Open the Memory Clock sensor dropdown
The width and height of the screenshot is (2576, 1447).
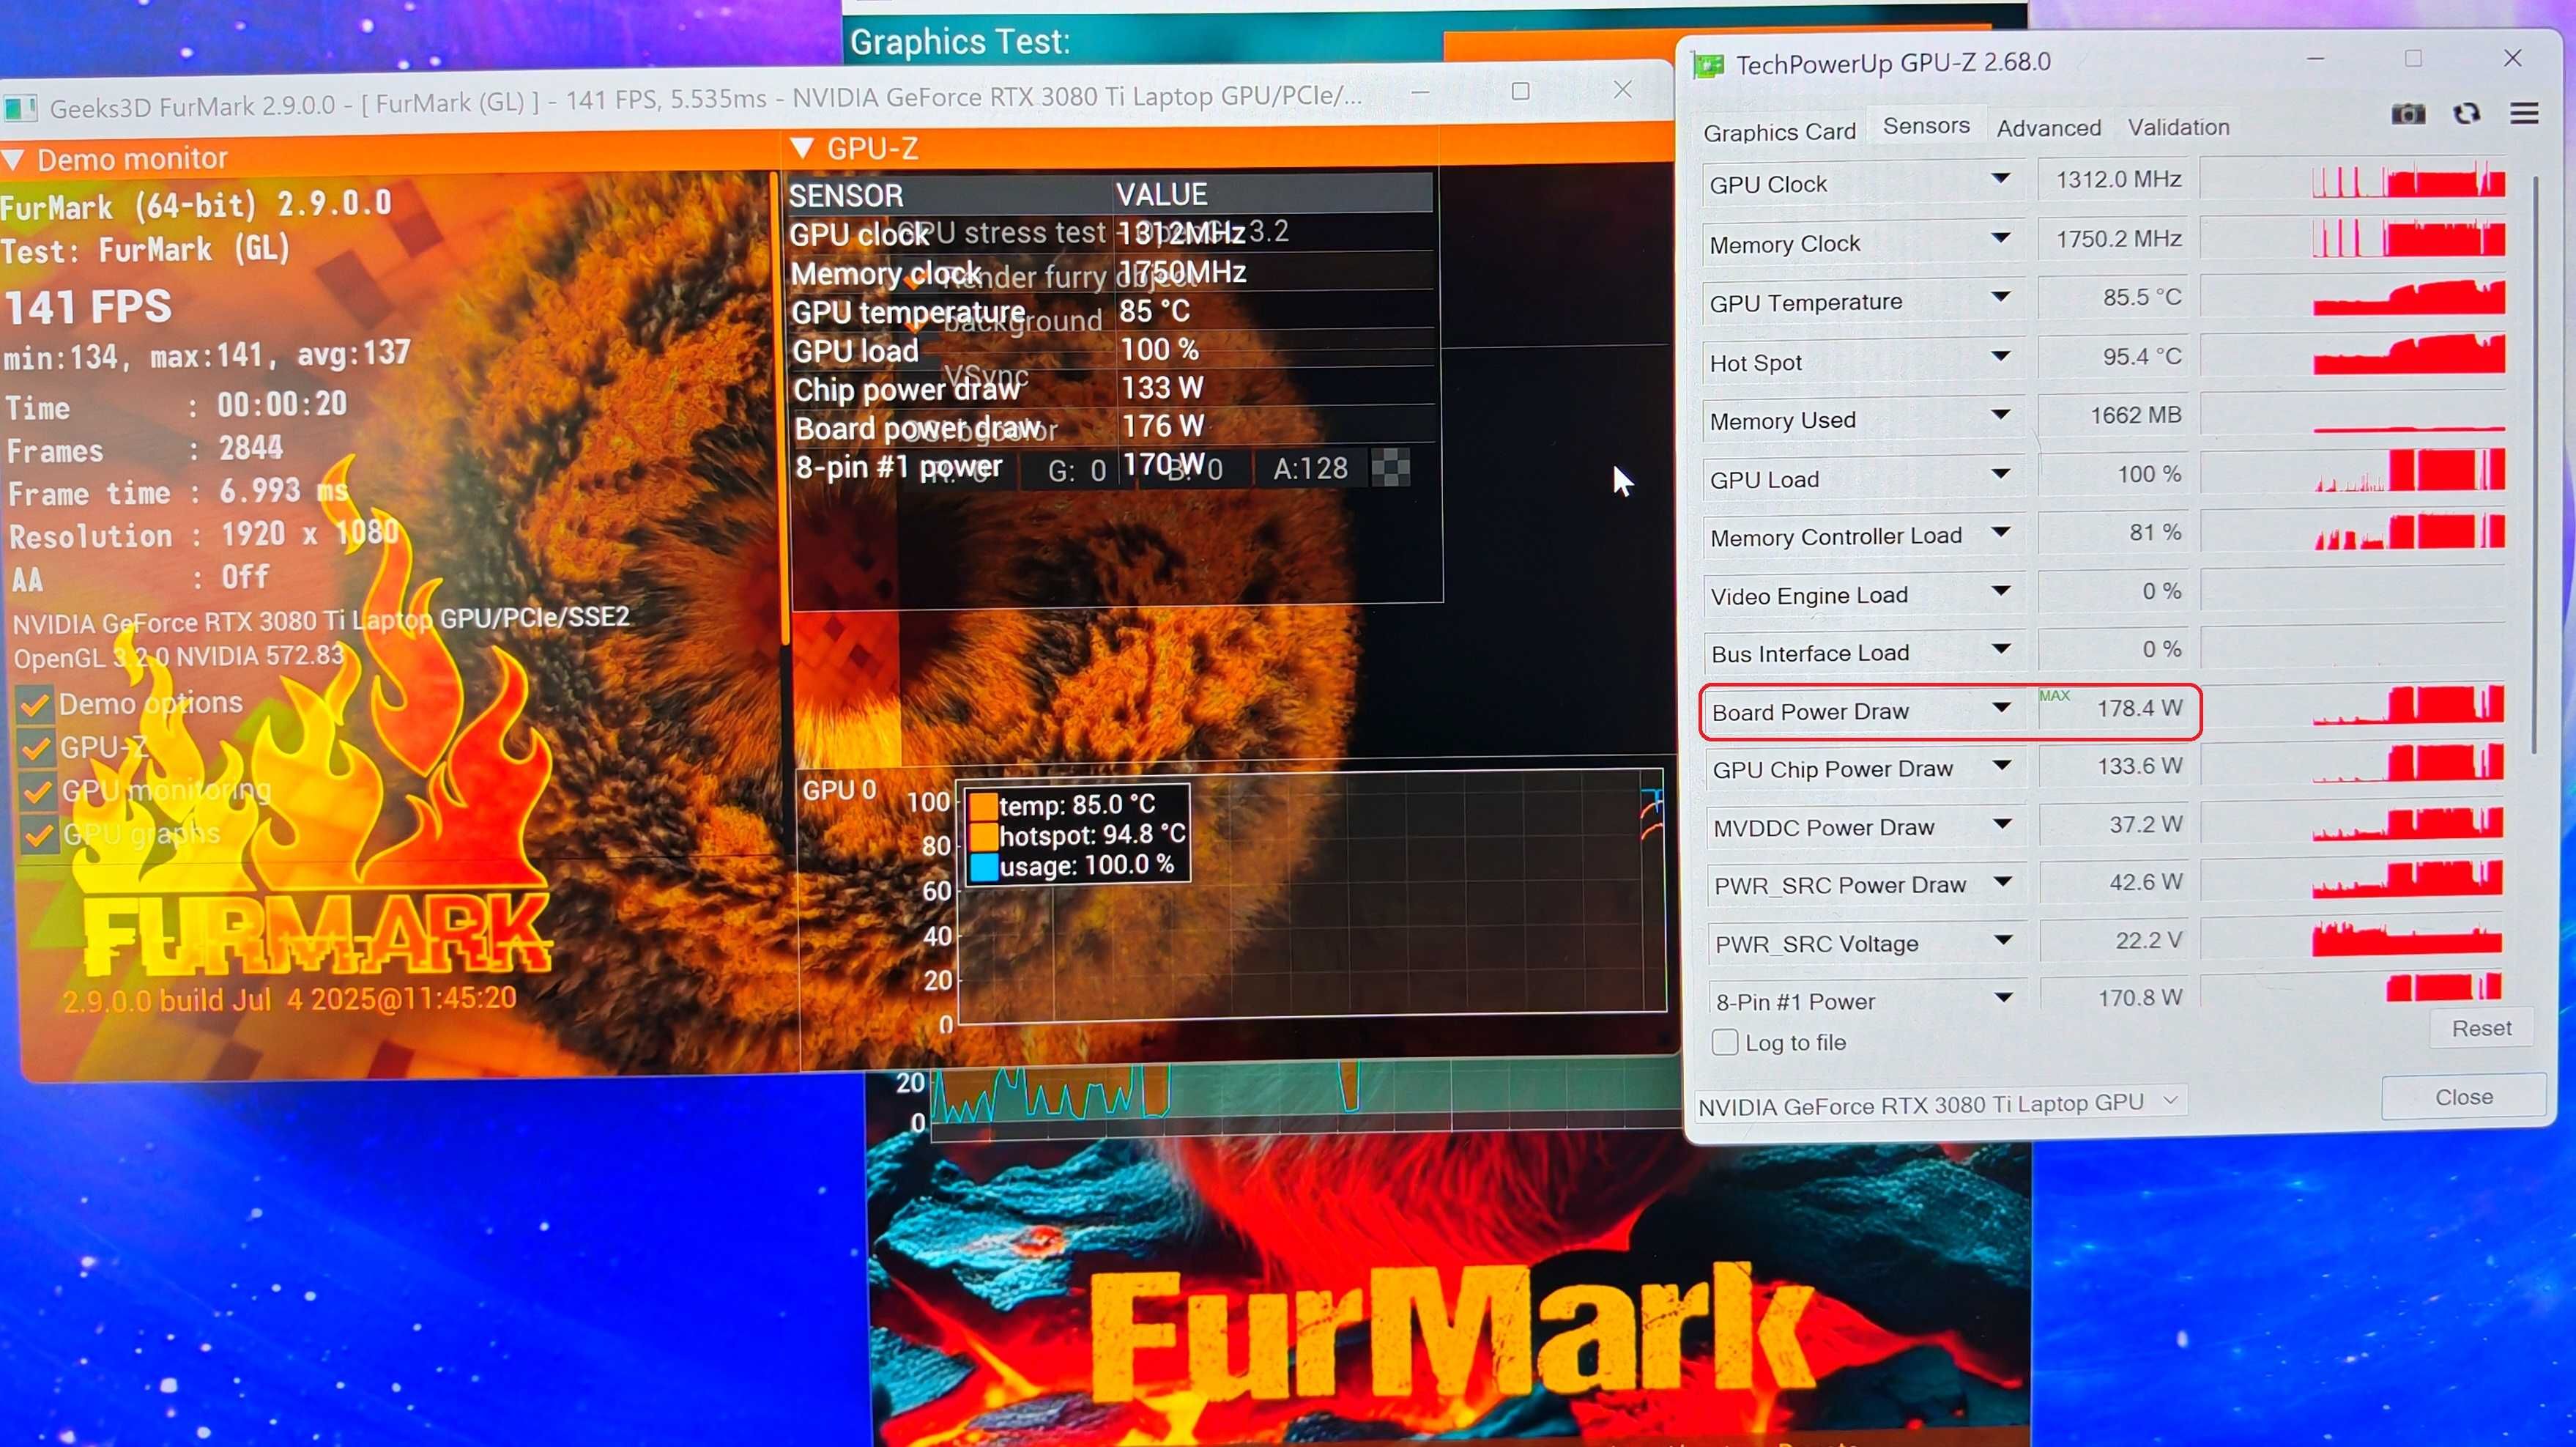2000,239
